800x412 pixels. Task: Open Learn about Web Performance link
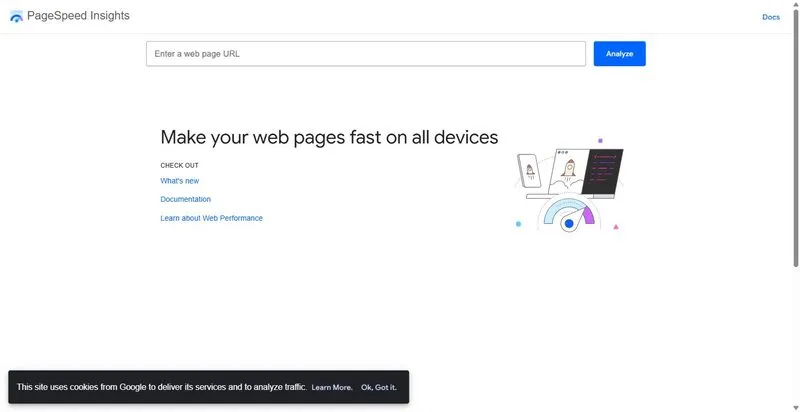212,218
